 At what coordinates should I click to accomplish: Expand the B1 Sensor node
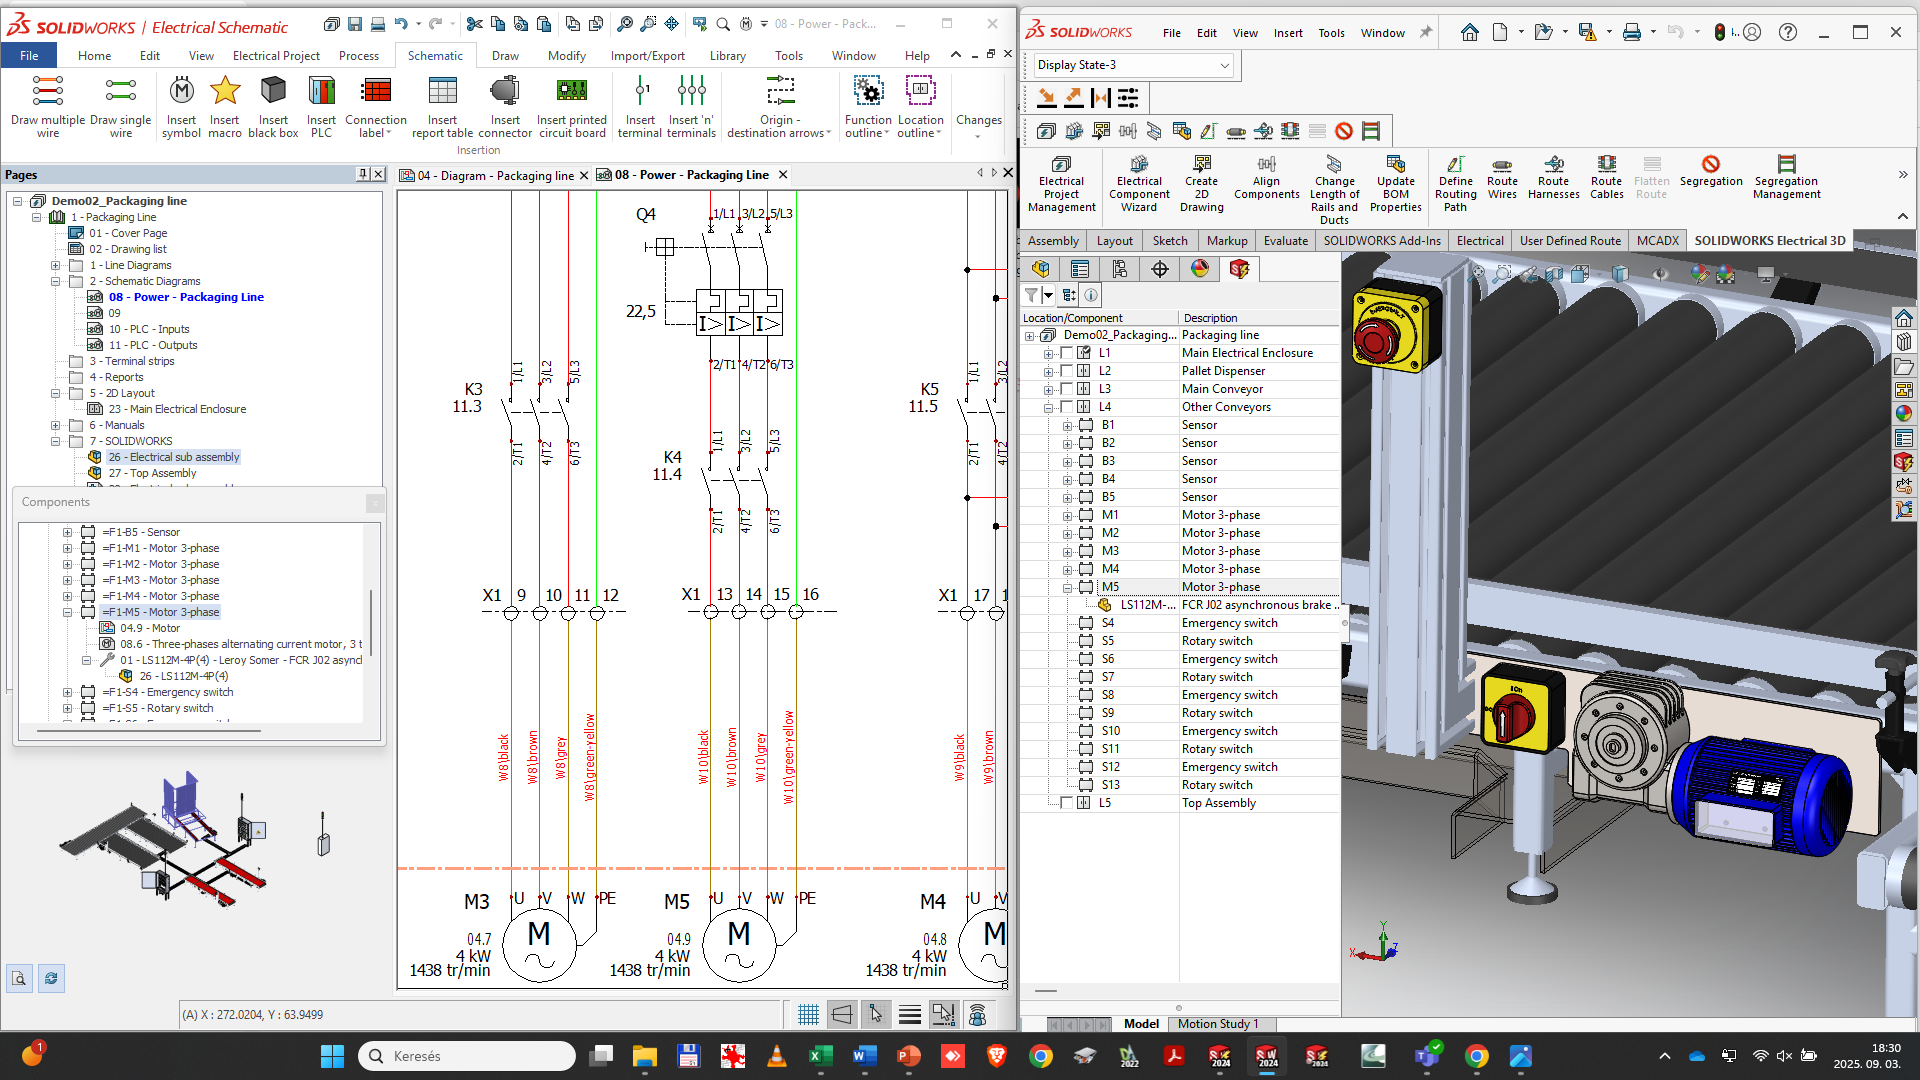1067,425
